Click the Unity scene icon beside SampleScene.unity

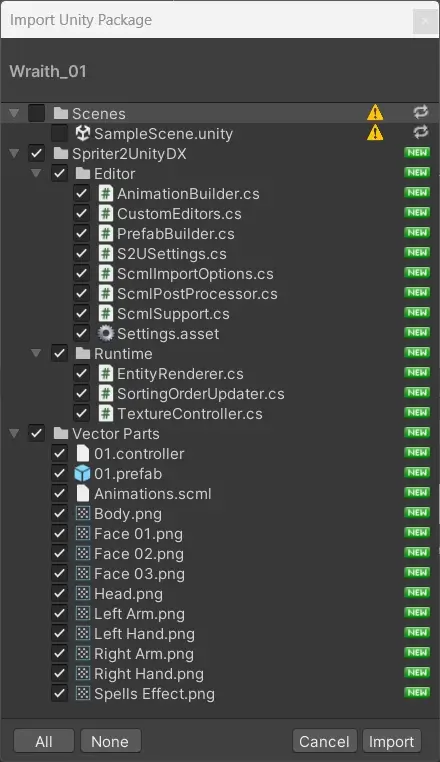(83, 133)
